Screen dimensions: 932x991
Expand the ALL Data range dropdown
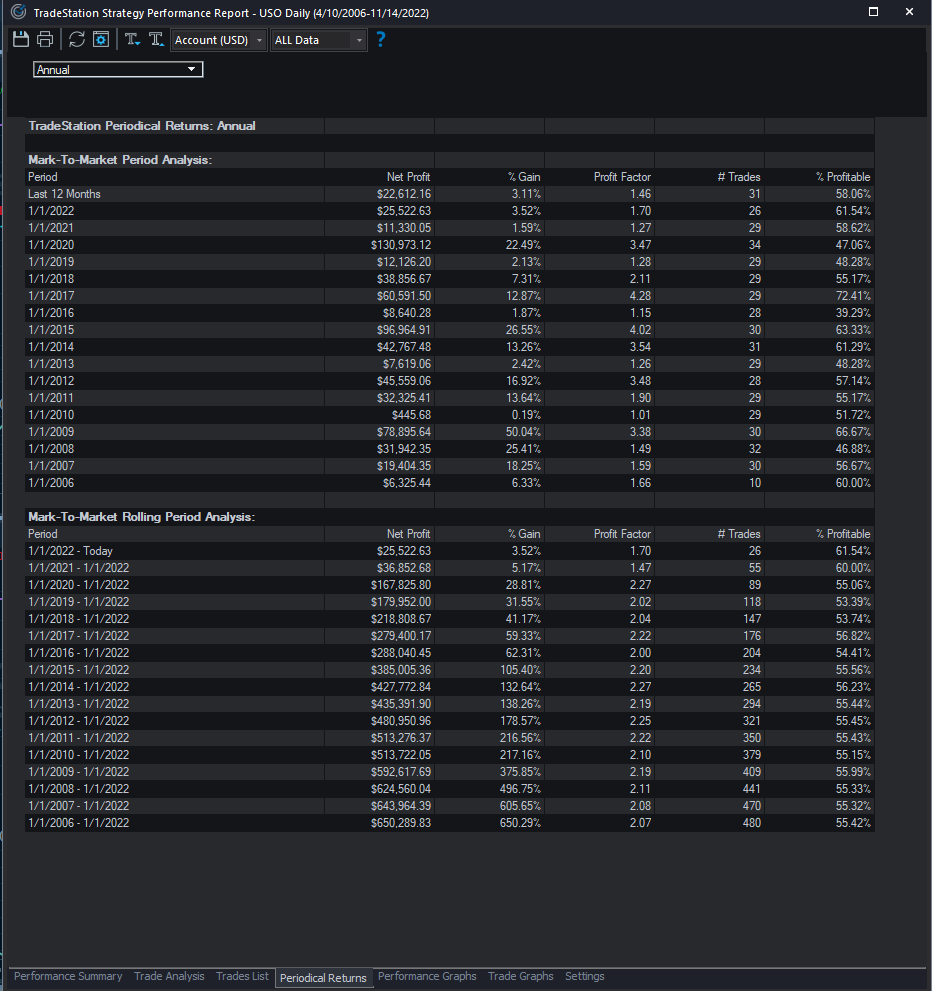(318, 40)
